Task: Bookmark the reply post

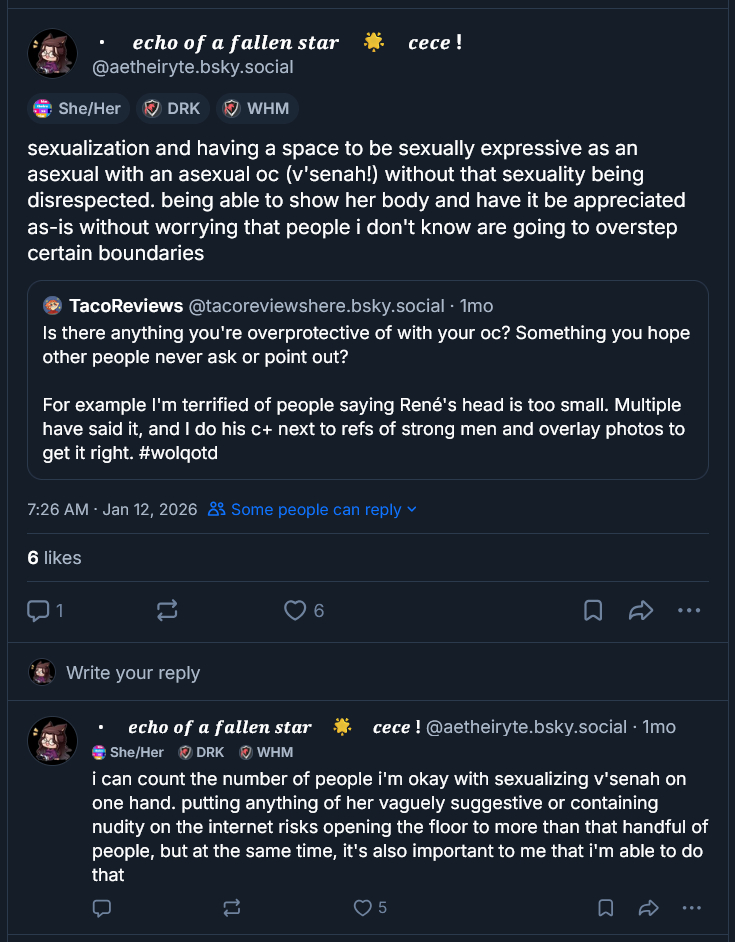Action: (606, 908)
